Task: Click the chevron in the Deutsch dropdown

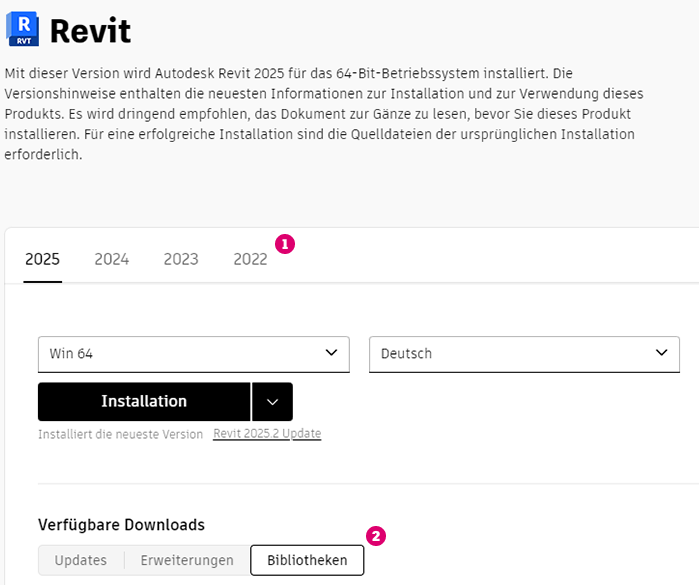Action: click(661, 353)
